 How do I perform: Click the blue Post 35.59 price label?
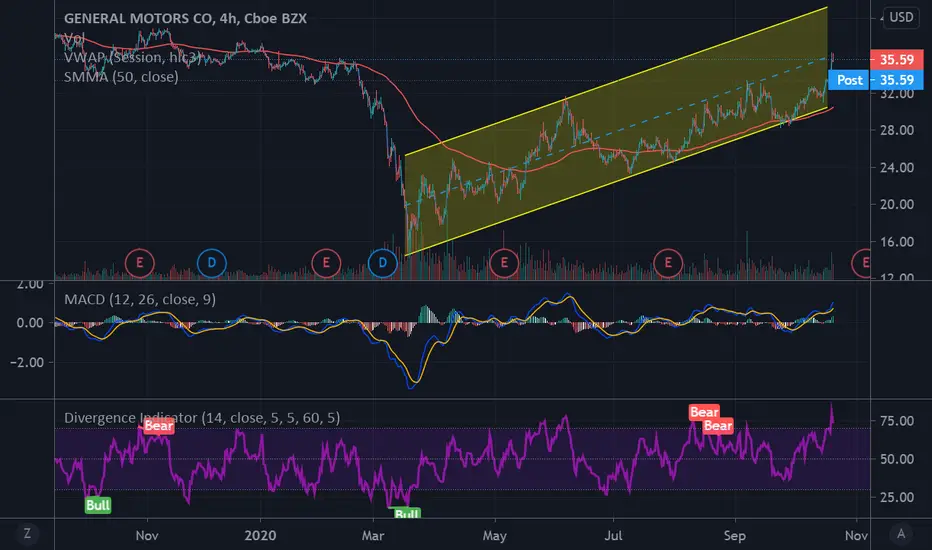click(x=876, y=80)
